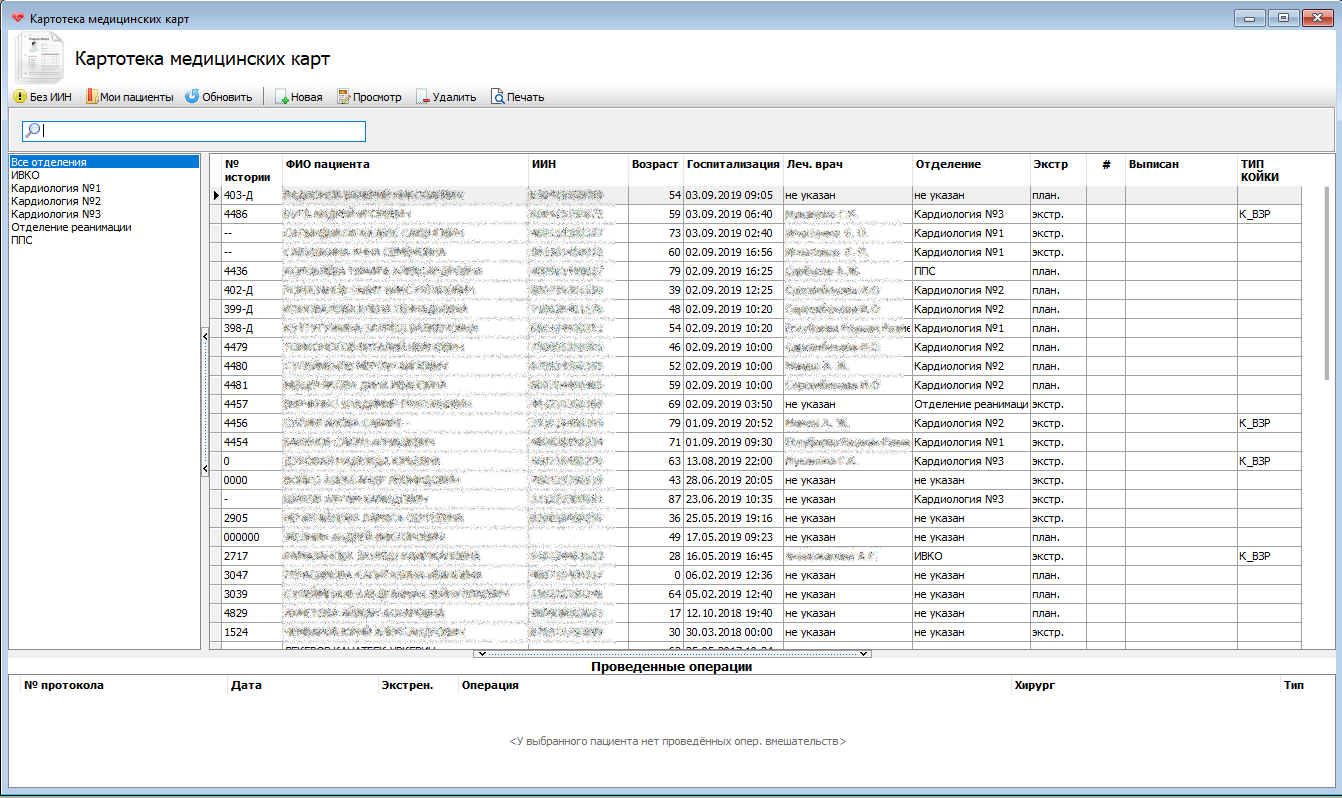Image resolution: width=1342 pixels, height=798 pixels.
Task: Click left arrow on horizontal splitter bar
Action: coord(482,653)
